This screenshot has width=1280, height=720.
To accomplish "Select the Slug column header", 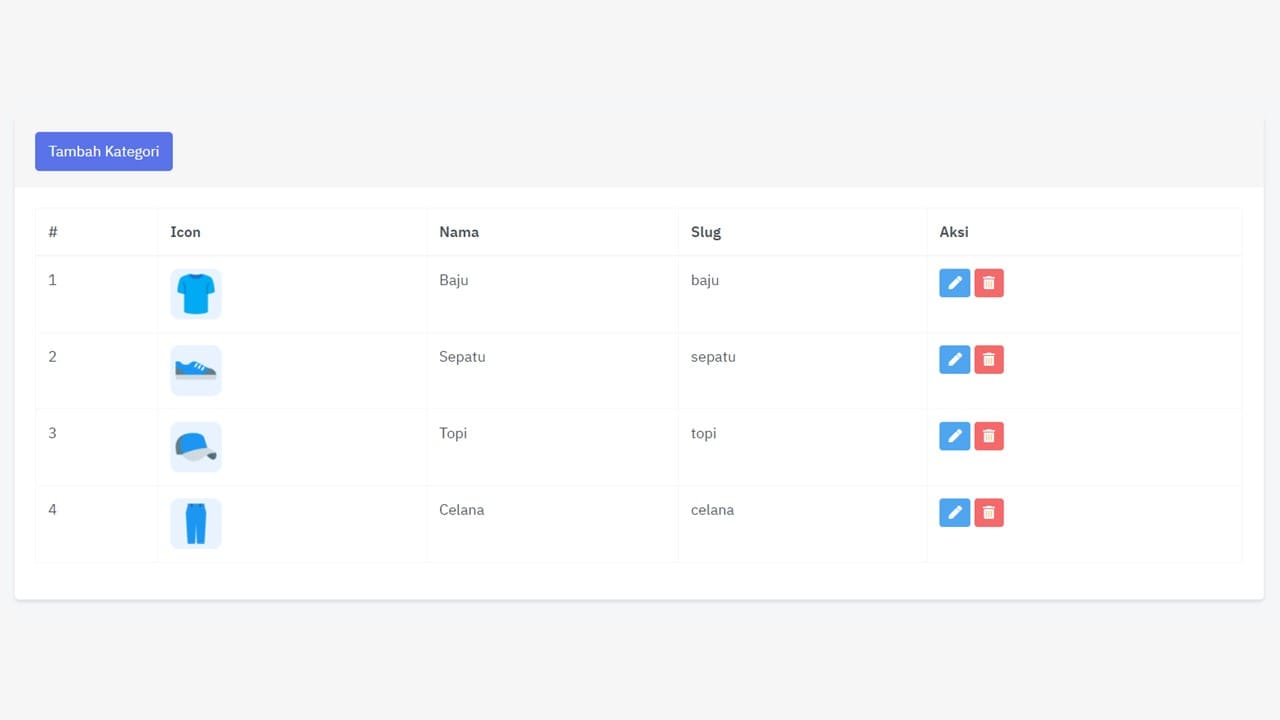I will click(x=706, y=232).
